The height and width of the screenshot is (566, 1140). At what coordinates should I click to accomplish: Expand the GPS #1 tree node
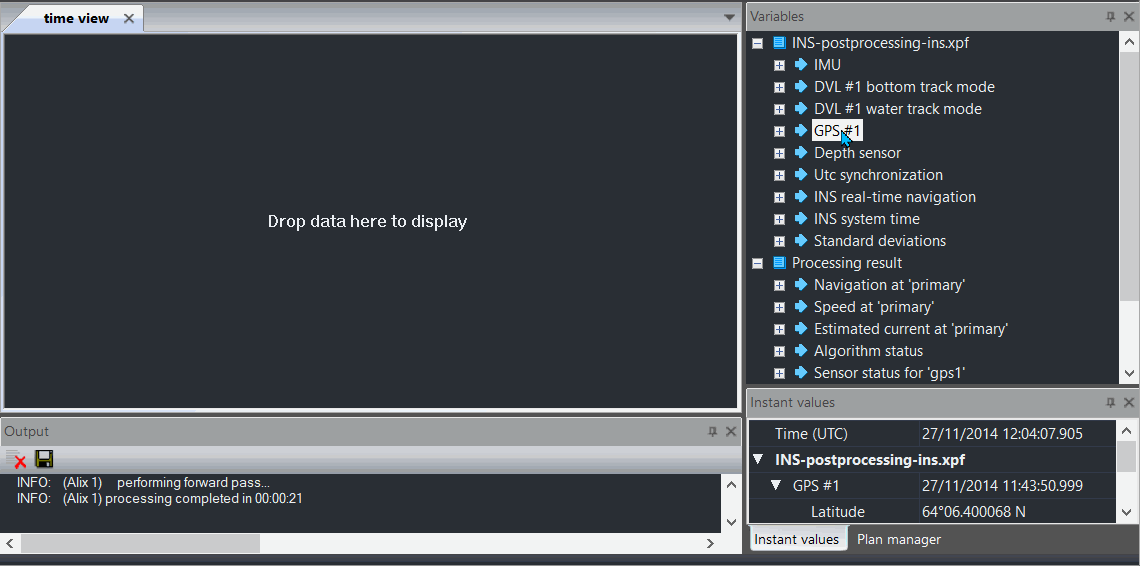click(x=779, y=131)
